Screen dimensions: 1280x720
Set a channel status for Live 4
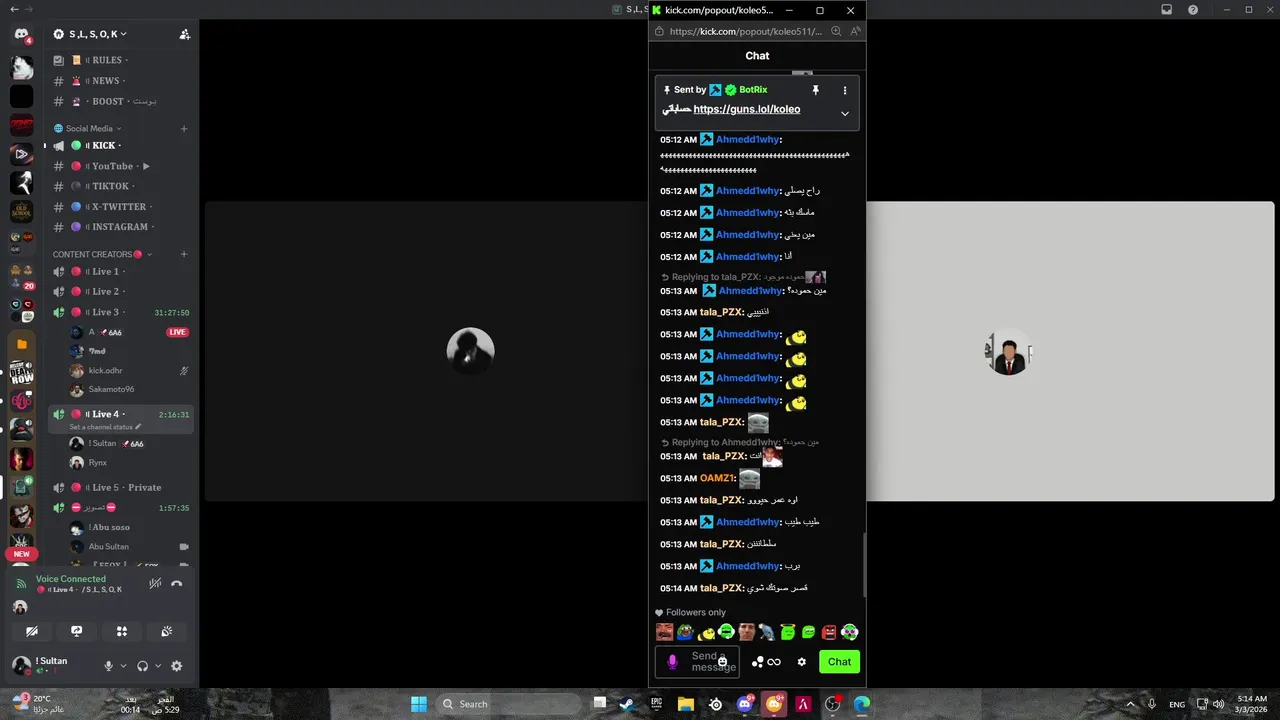pos(106,427)
